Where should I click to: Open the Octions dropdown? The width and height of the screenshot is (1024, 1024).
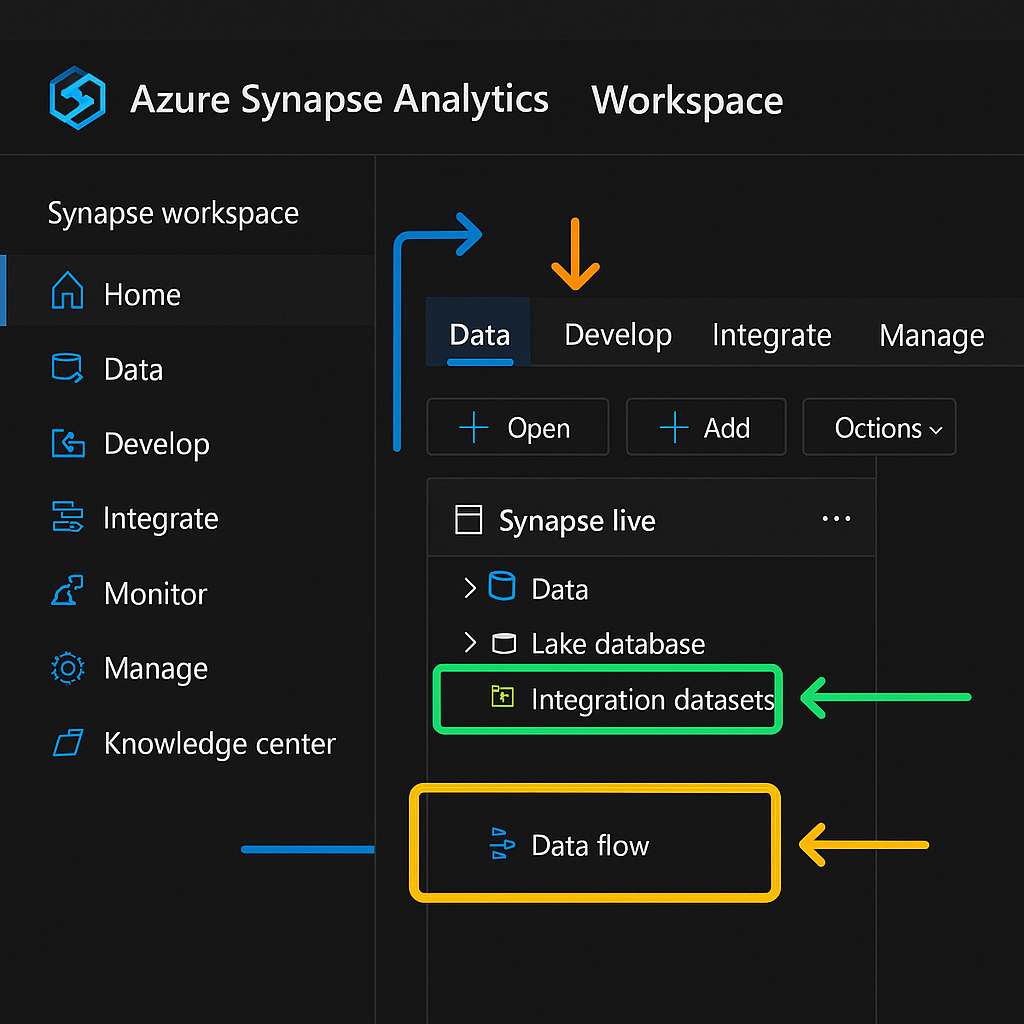(x=879, y=427)
